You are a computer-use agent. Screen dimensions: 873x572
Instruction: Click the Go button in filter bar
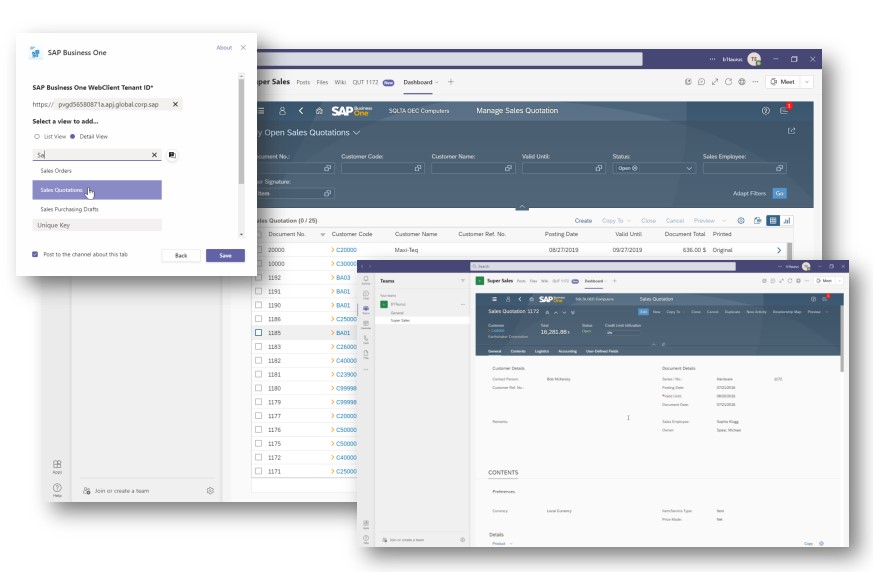click(779, 193)
